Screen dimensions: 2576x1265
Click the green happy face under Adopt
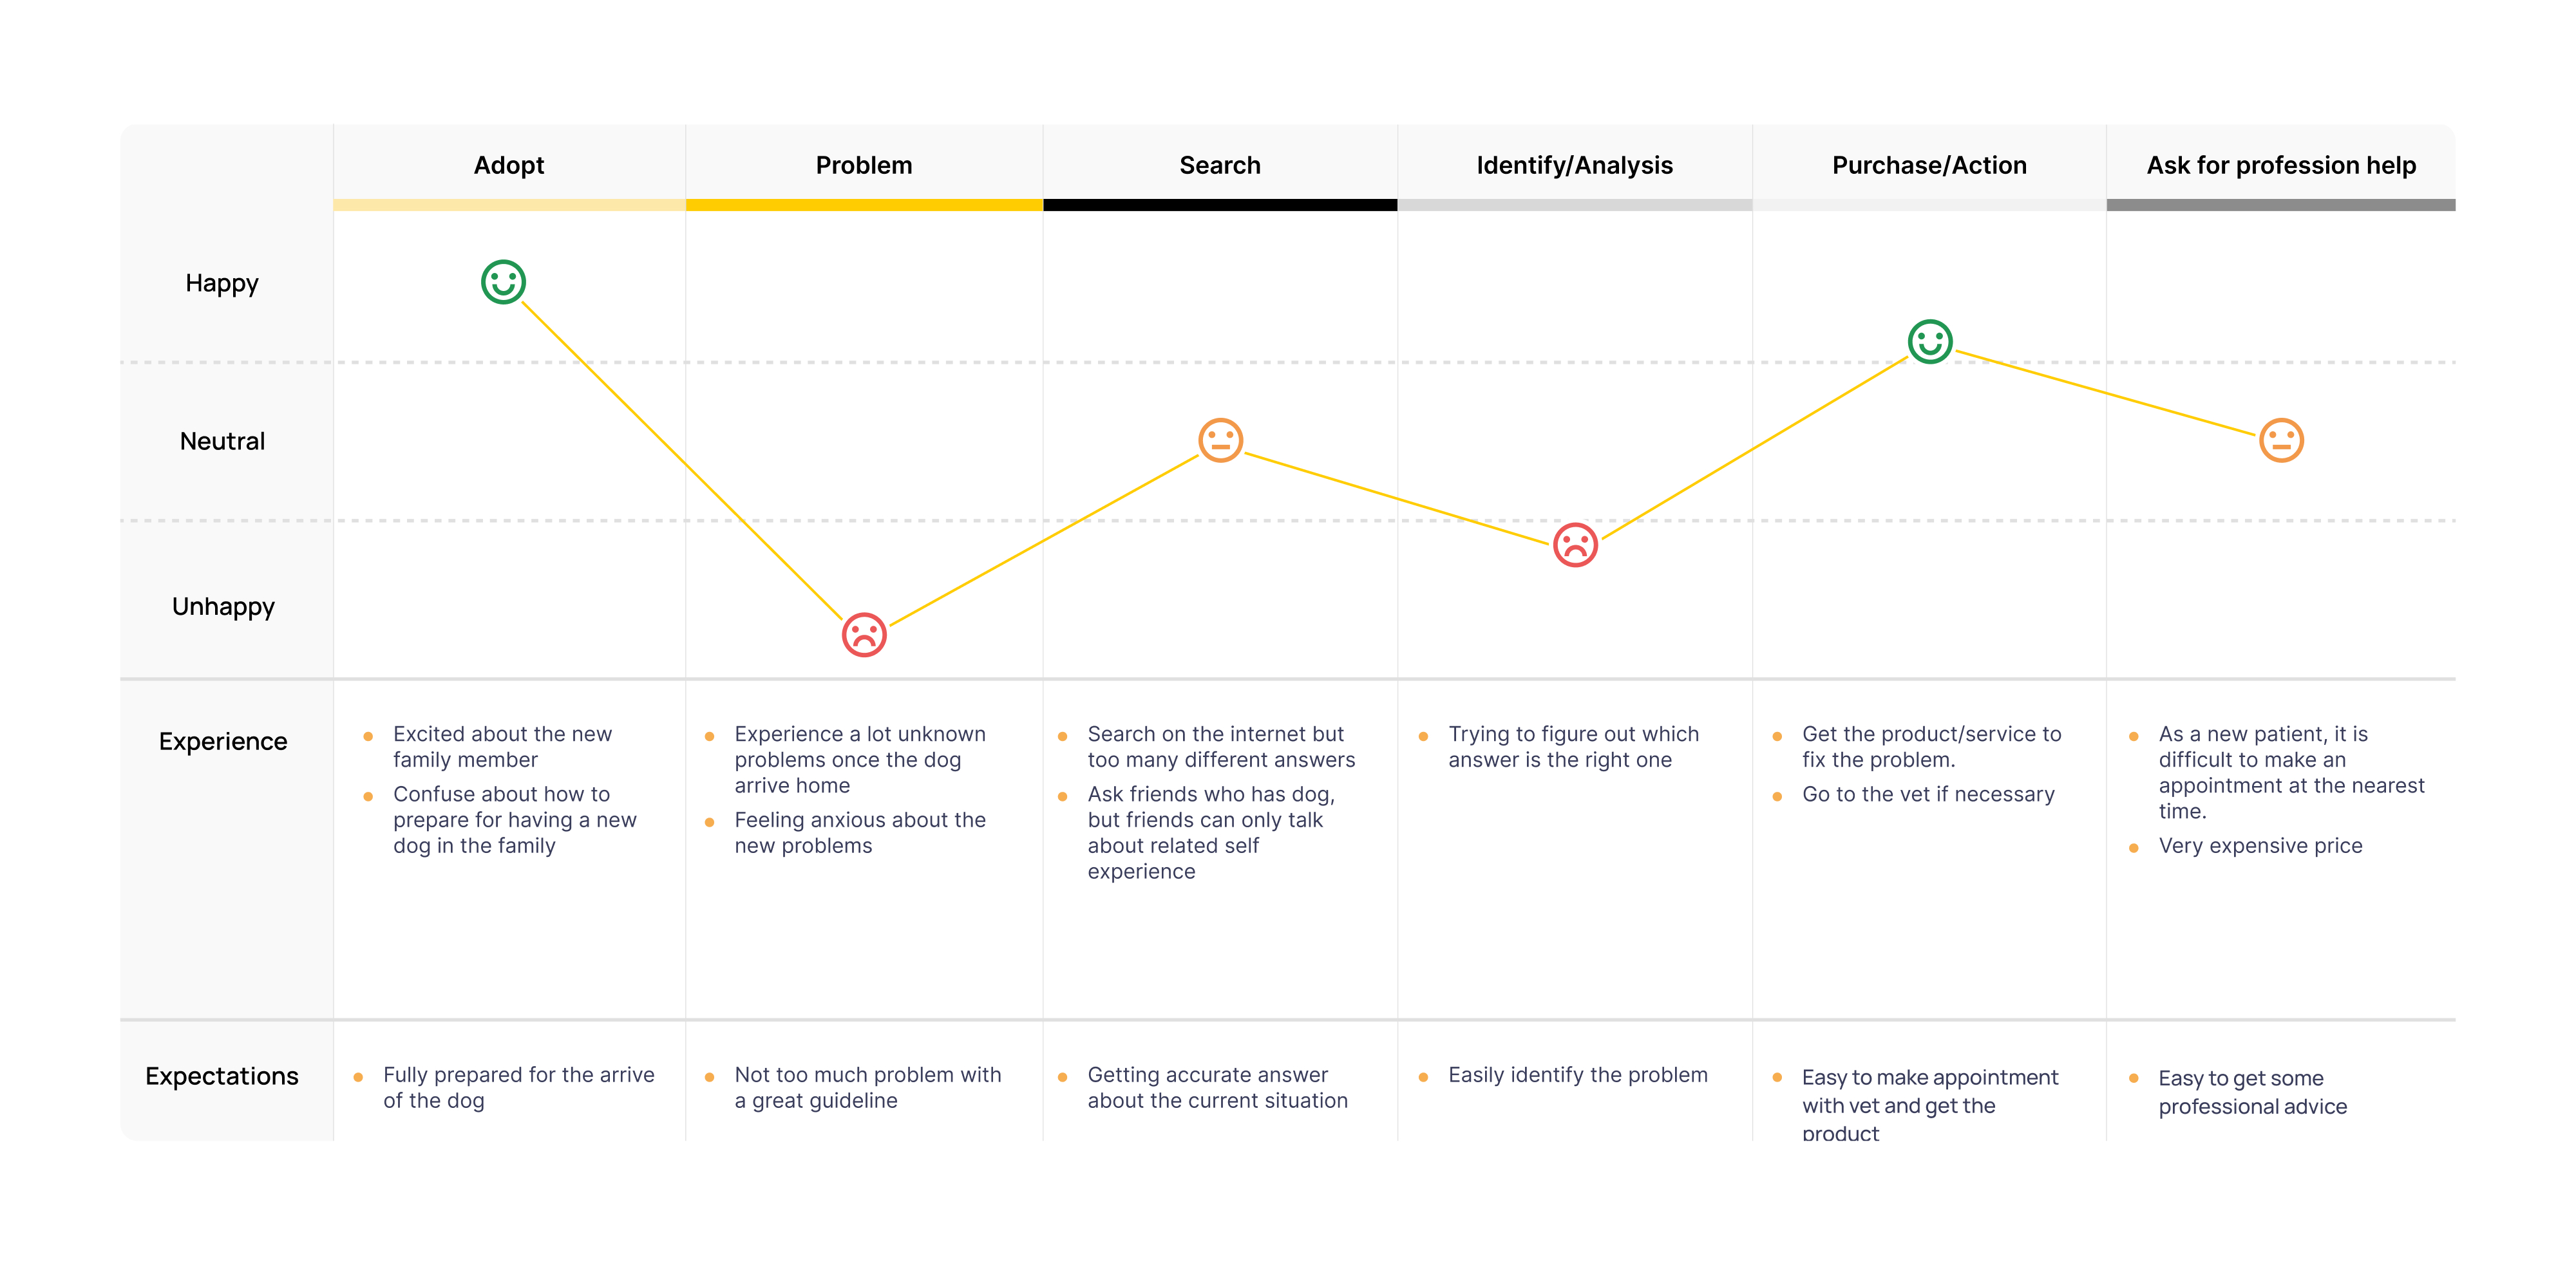503,282
